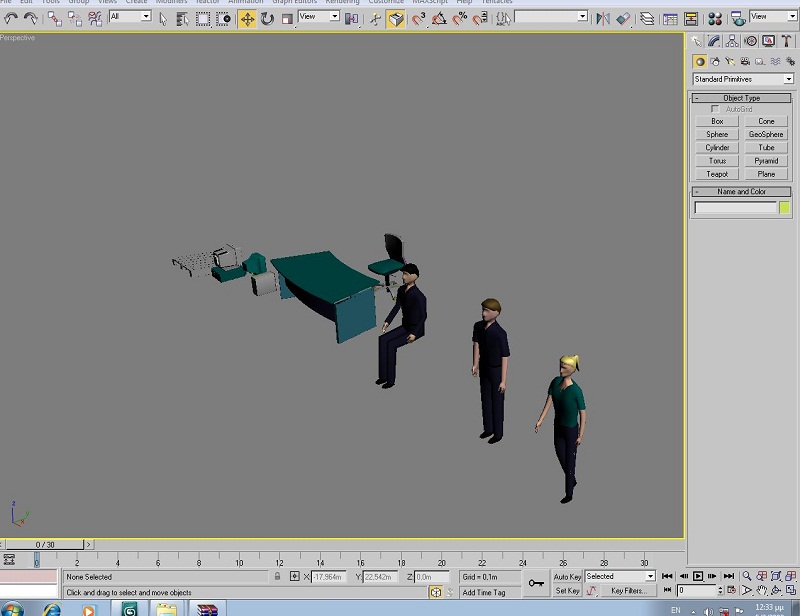Click the green object color swatch
The image size is (800, 616).
785,207
